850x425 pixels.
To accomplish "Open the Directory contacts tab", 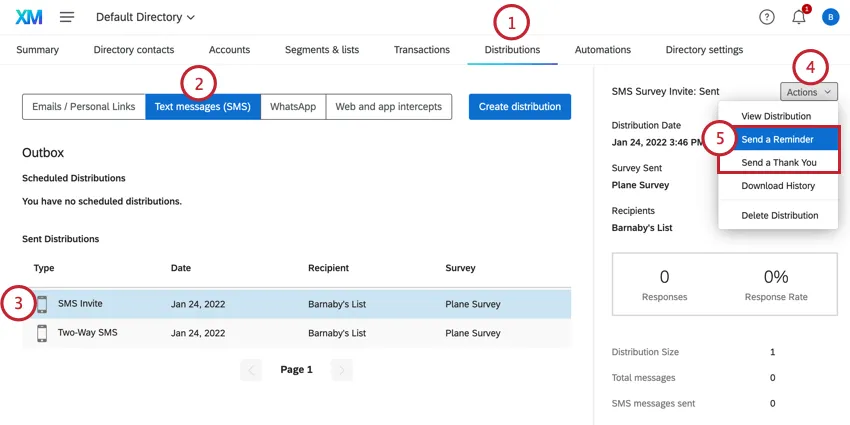I will 133,50.
